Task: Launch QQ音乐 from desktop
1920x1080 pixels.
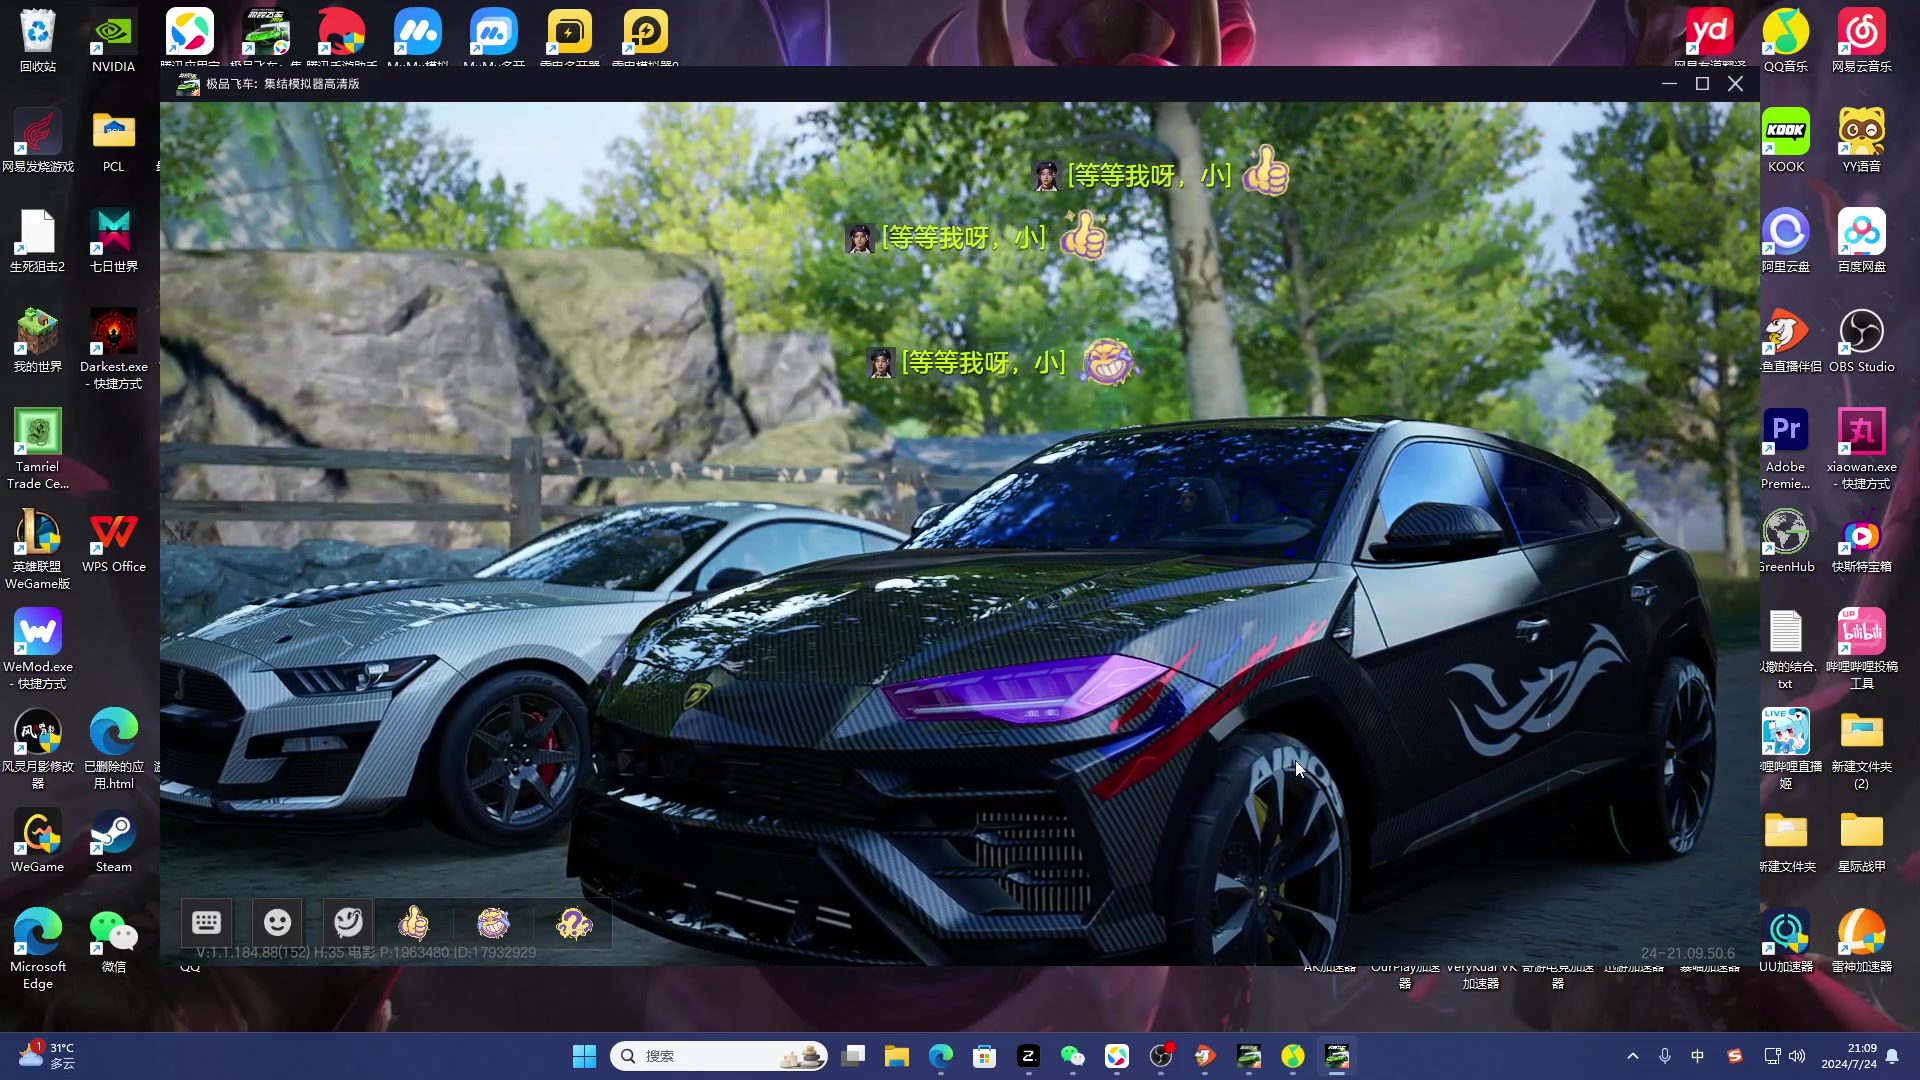Action: point(1786,41)
